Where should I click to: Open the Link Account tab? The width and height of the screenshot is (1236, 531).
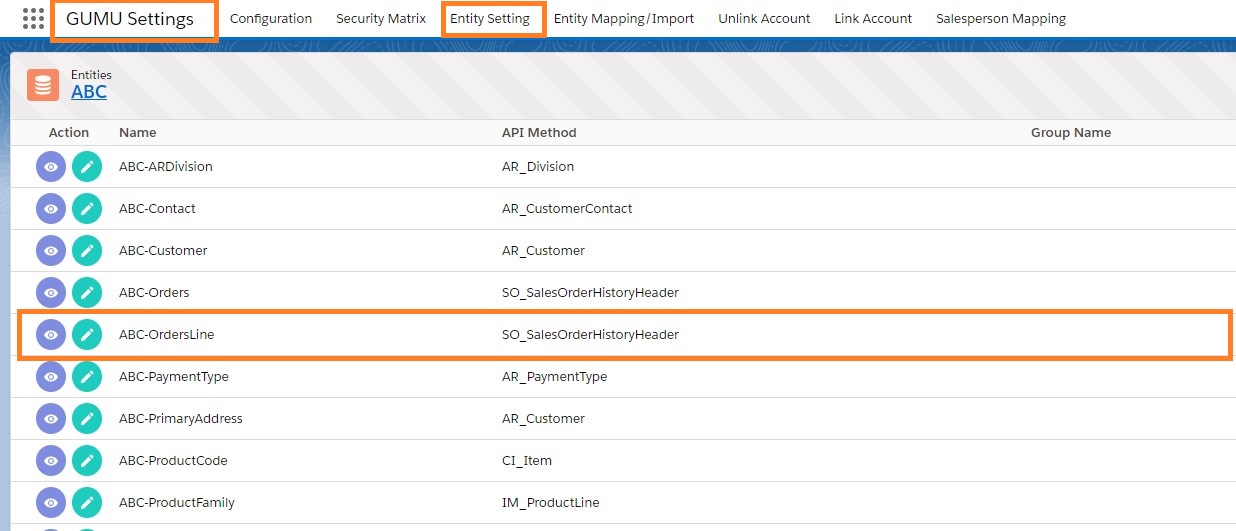(873, 19)
